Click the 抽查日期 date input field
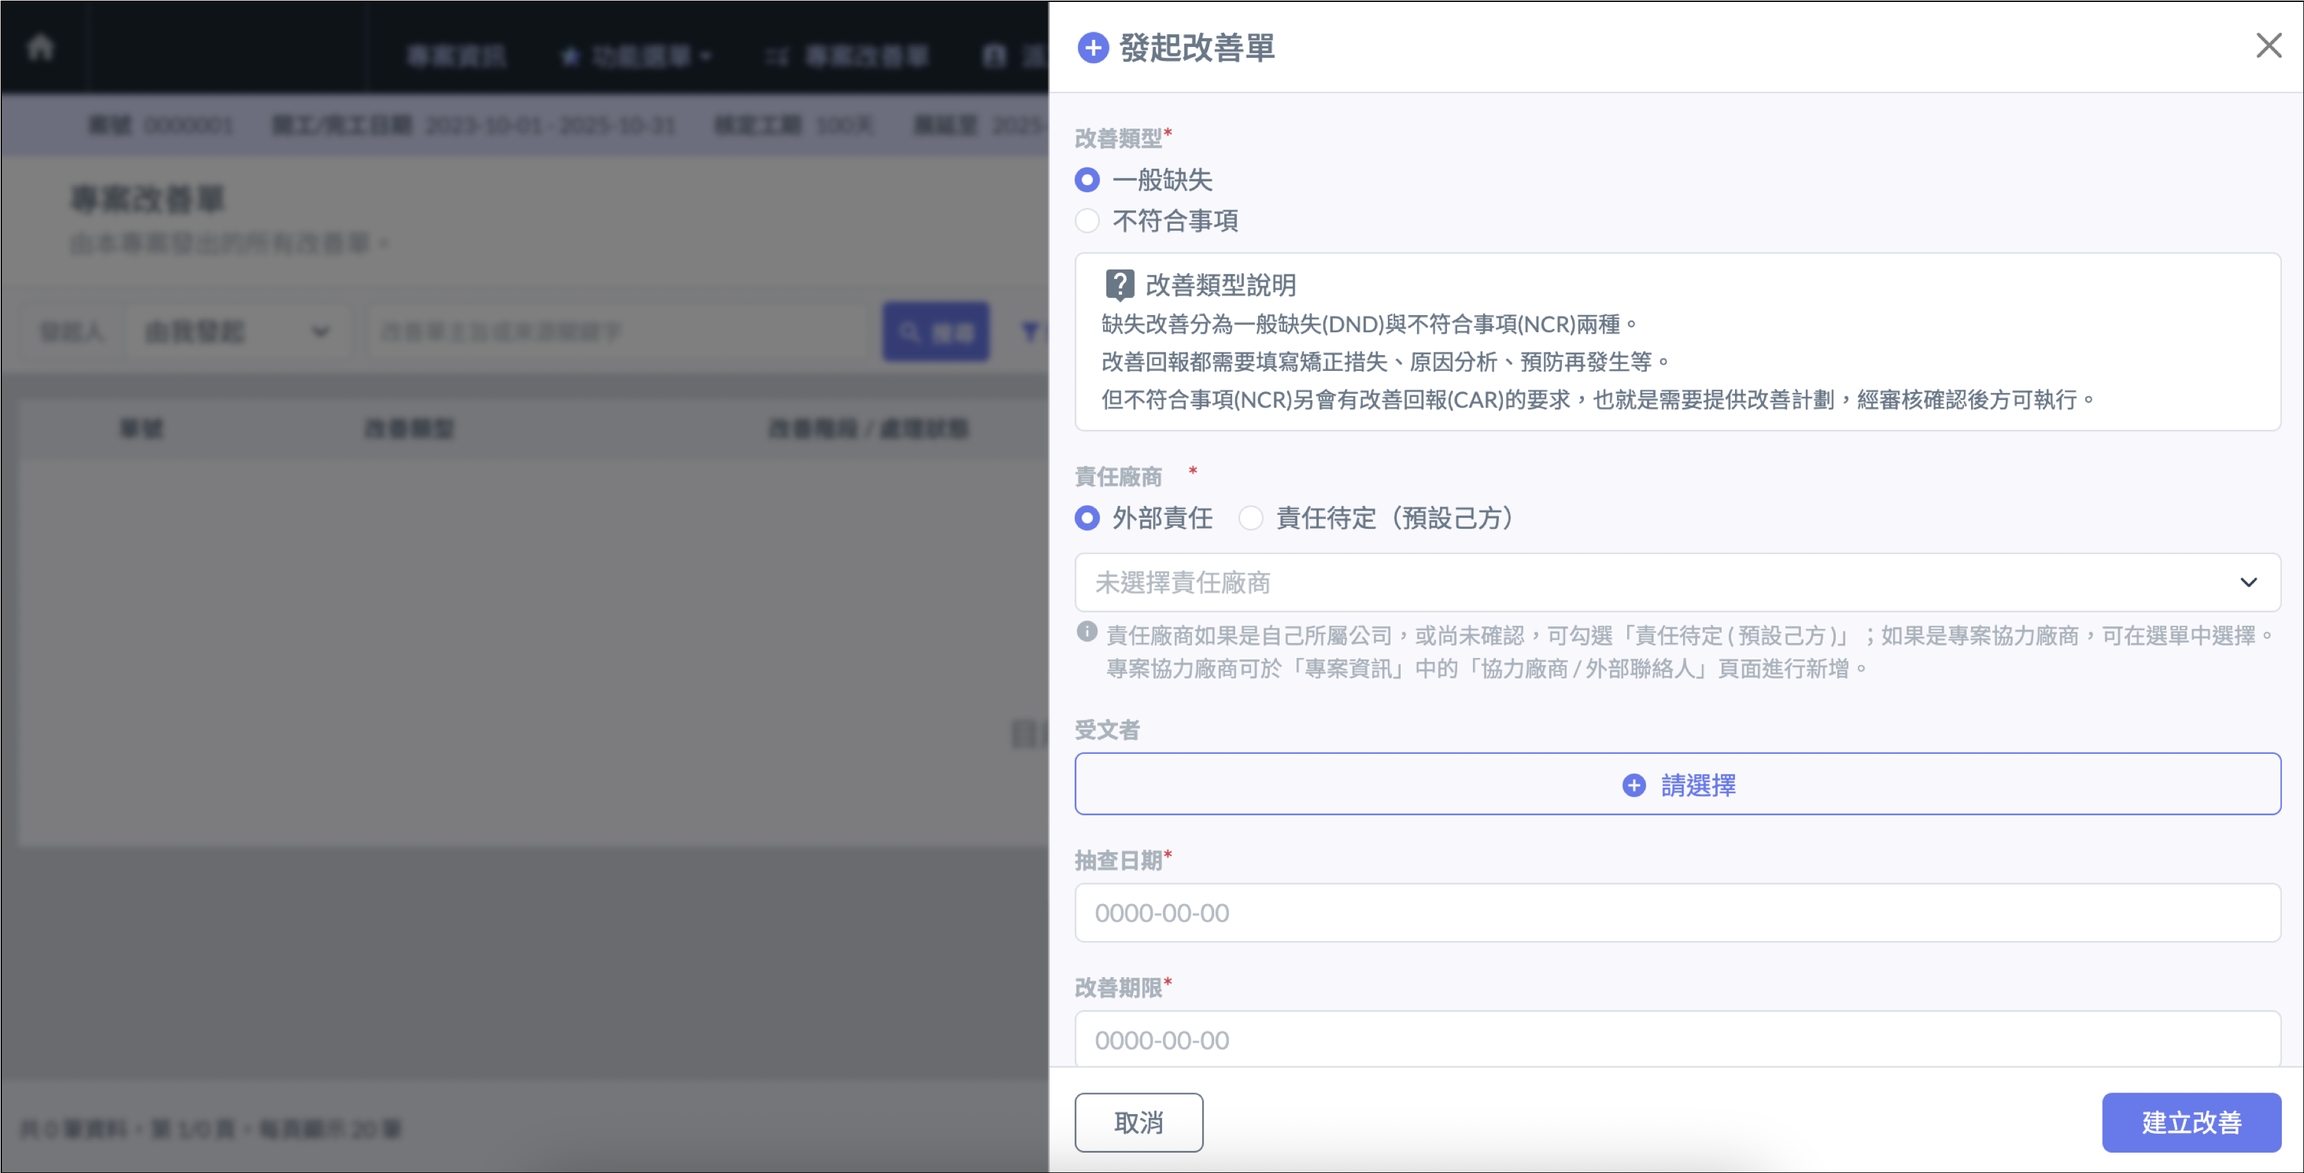This screenshot has height=1173, width=2304. (1677, 913)
